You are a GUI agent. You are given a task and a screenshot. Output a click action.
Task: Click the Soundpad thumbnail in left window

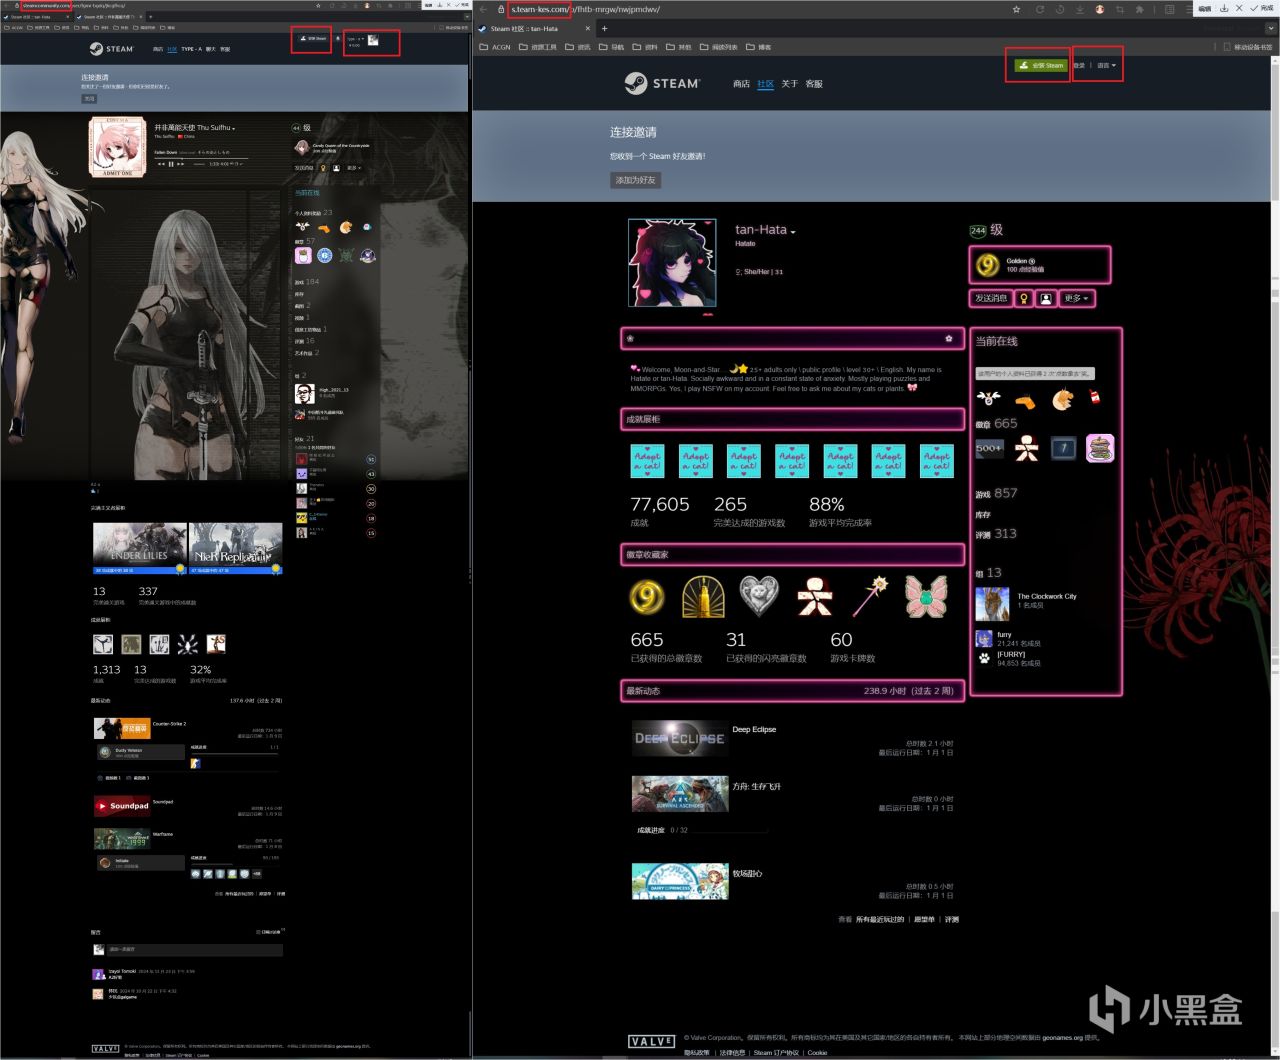[x=122, y=806]
